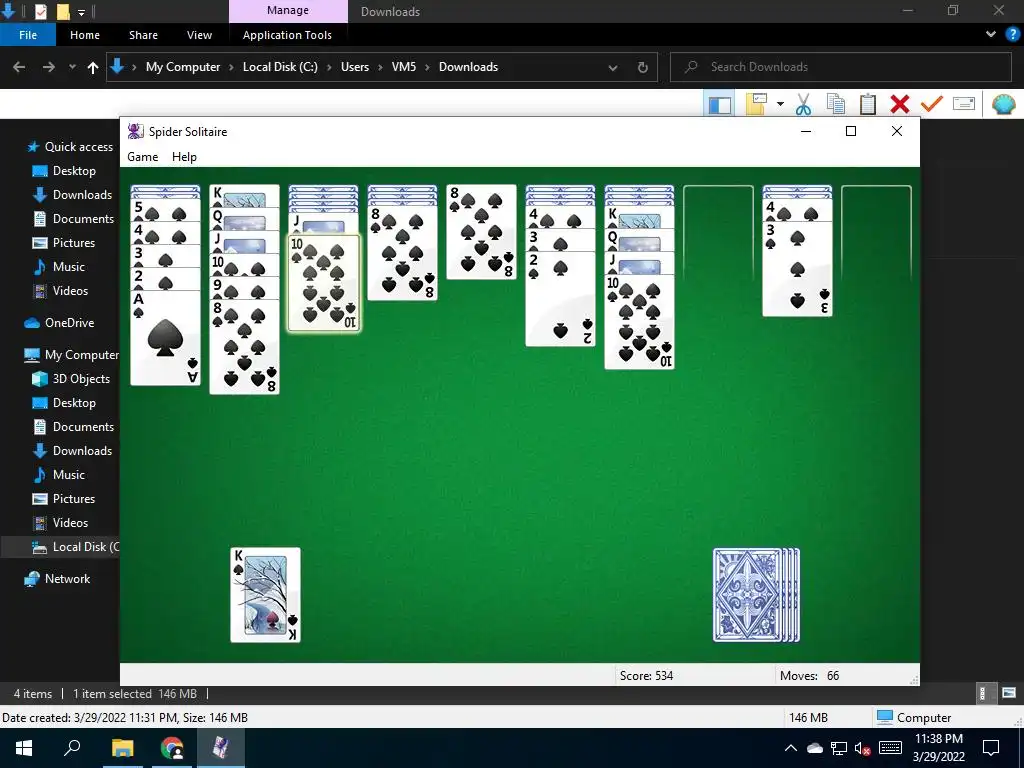Screen dimensions: 1024x768
Task: Open Quick Access Toolbar customize dropdown
Action: [81, 12]
